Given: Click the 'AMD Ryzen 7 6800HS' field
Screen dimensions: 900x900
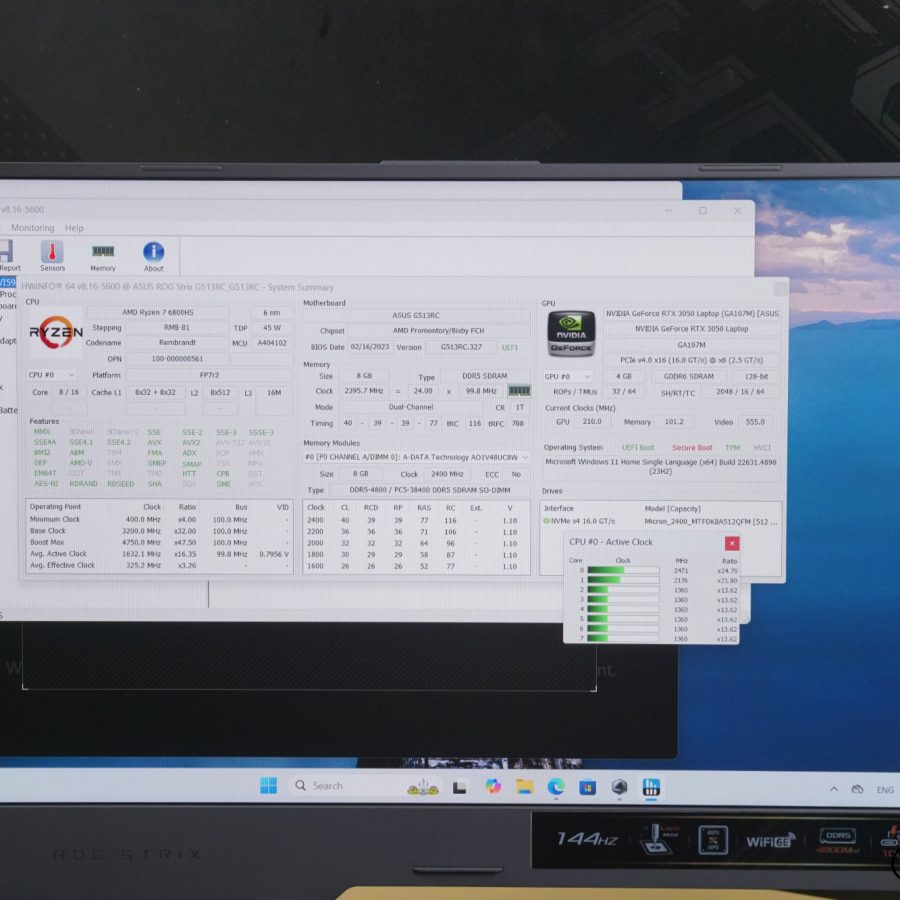Looking at the screenshot, I should point(158,313).
